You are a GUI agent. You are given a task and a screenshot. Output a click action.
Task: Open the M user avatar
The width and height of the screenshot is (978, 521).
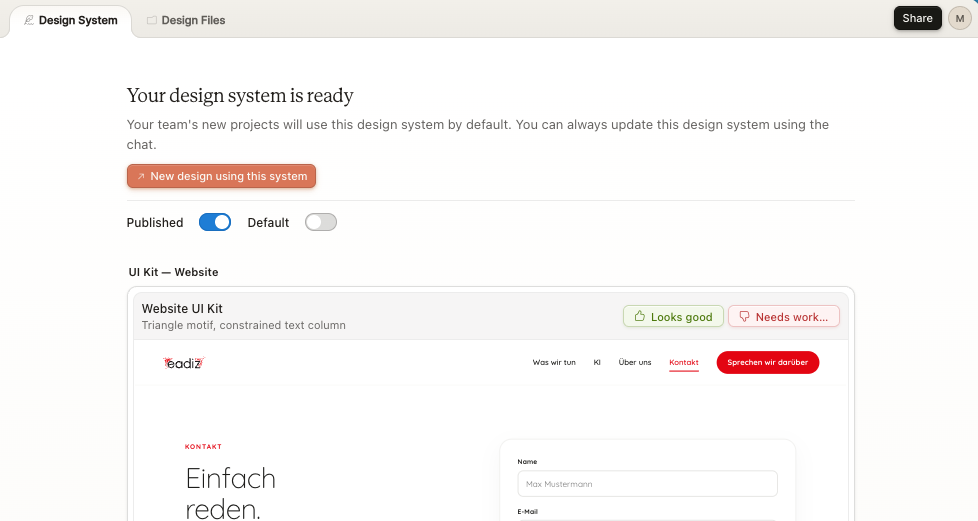tap(958, 19)
